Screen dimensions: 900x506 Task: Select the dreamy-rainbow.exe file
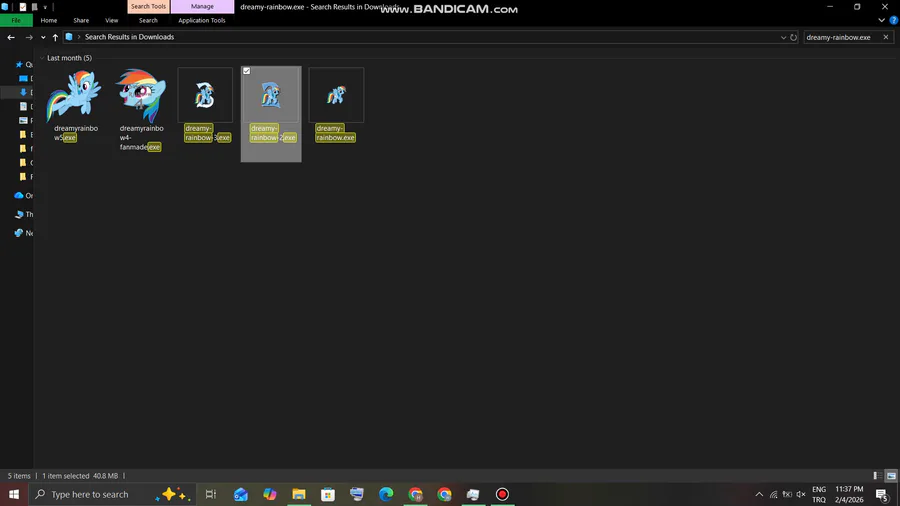pos(336,105)
